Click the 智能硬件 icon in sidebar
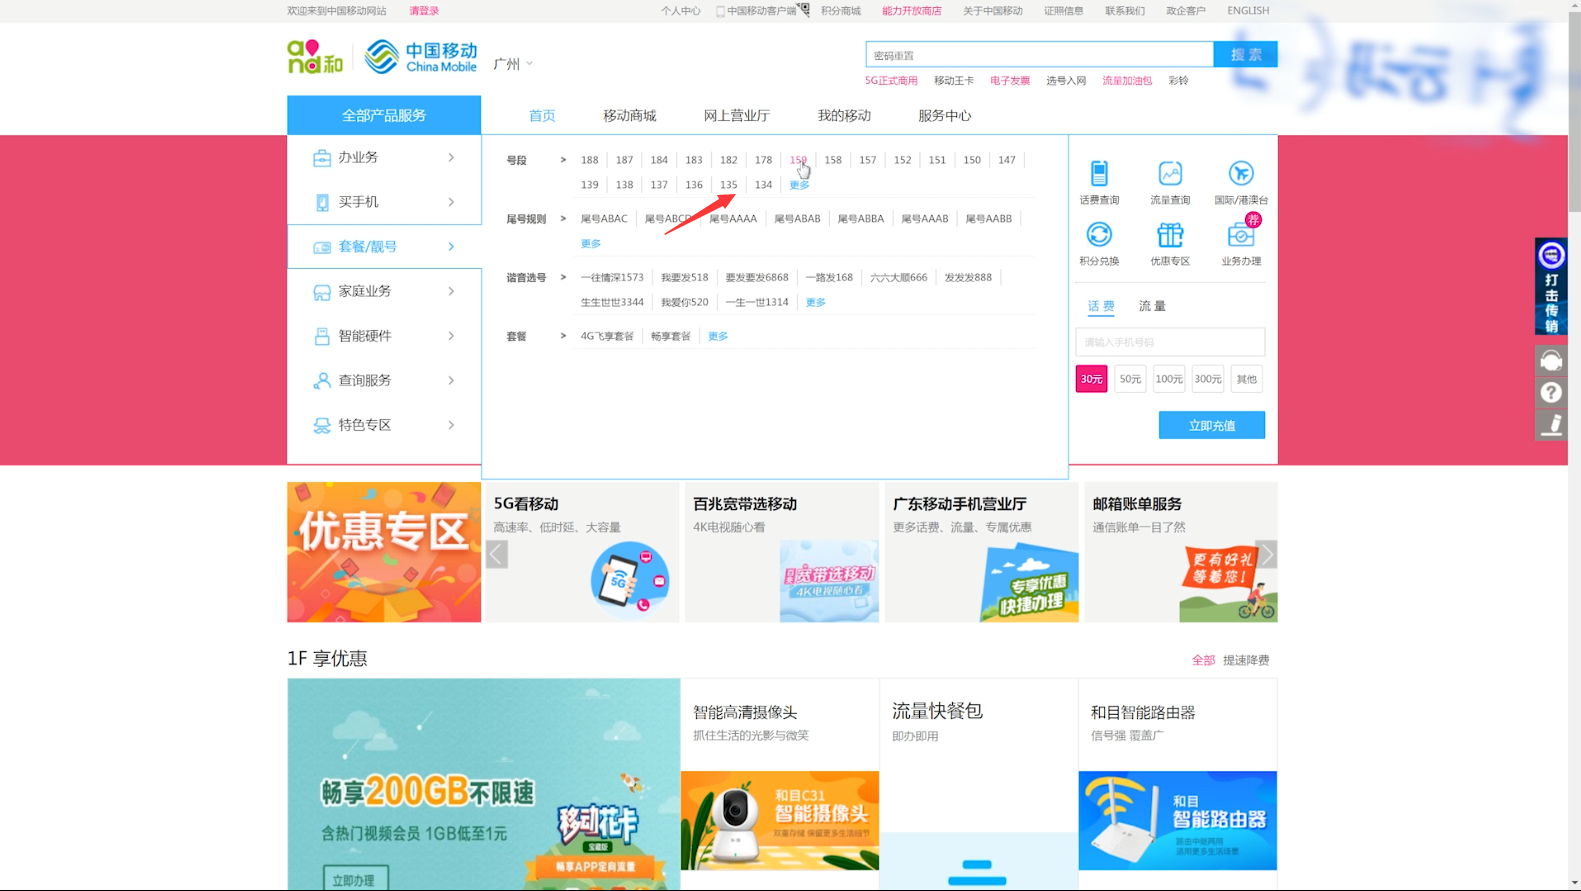1581x891 pixels. pos(321,336)
